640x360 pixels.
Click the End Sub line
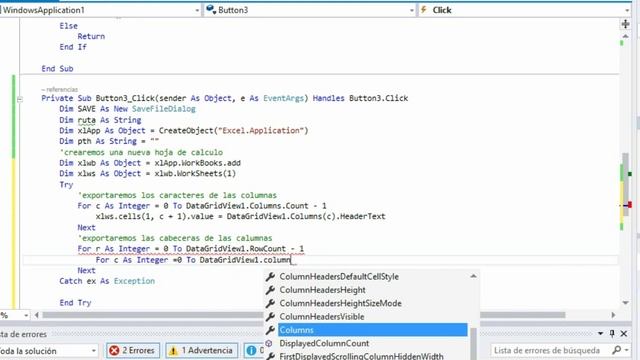tap(57, 69)
